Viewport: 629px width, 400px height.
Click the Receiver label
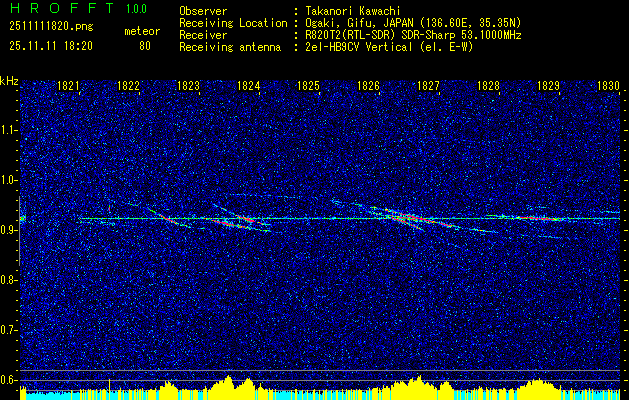point(203,35)
